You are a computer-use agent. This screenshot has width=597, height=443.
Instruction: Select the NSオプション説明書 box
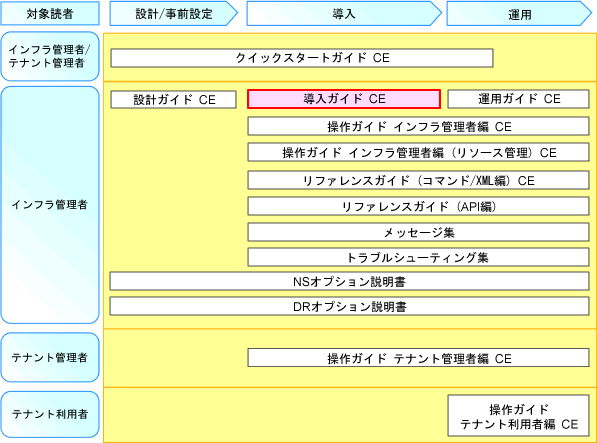pos(350,282)
